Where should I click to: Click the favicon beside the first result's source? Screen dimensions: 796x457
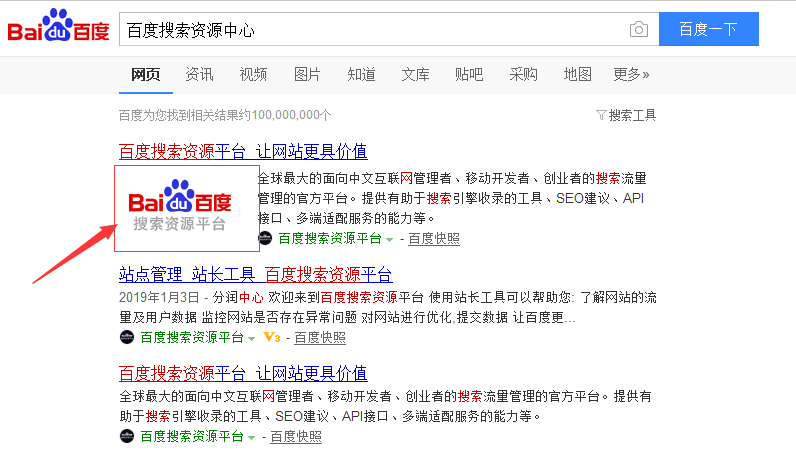(265, 238)
